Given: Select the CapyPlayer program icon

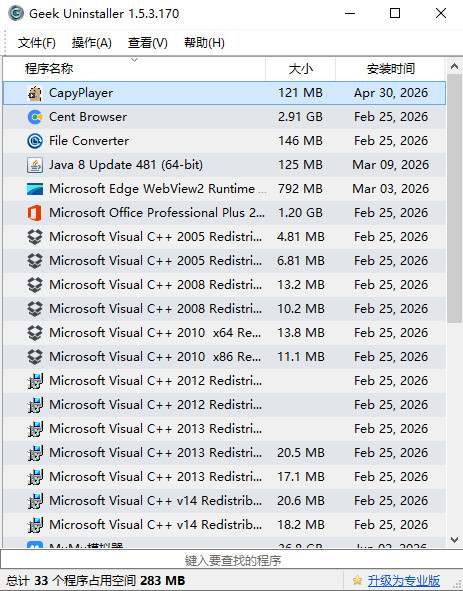Looking at the screenshot, I should (35, 93).
